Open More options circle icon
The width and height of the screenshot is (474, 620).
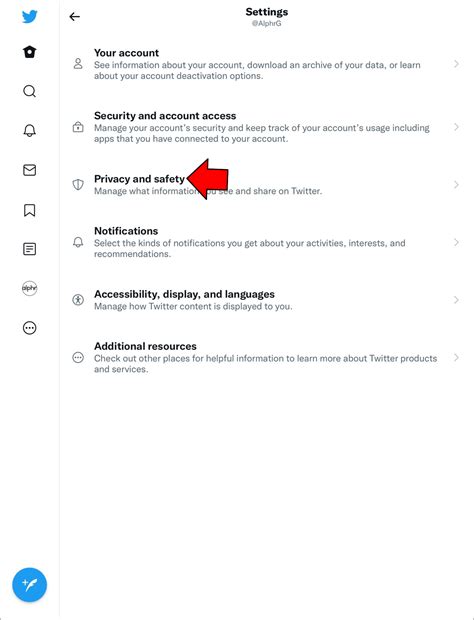coord(30,328)
